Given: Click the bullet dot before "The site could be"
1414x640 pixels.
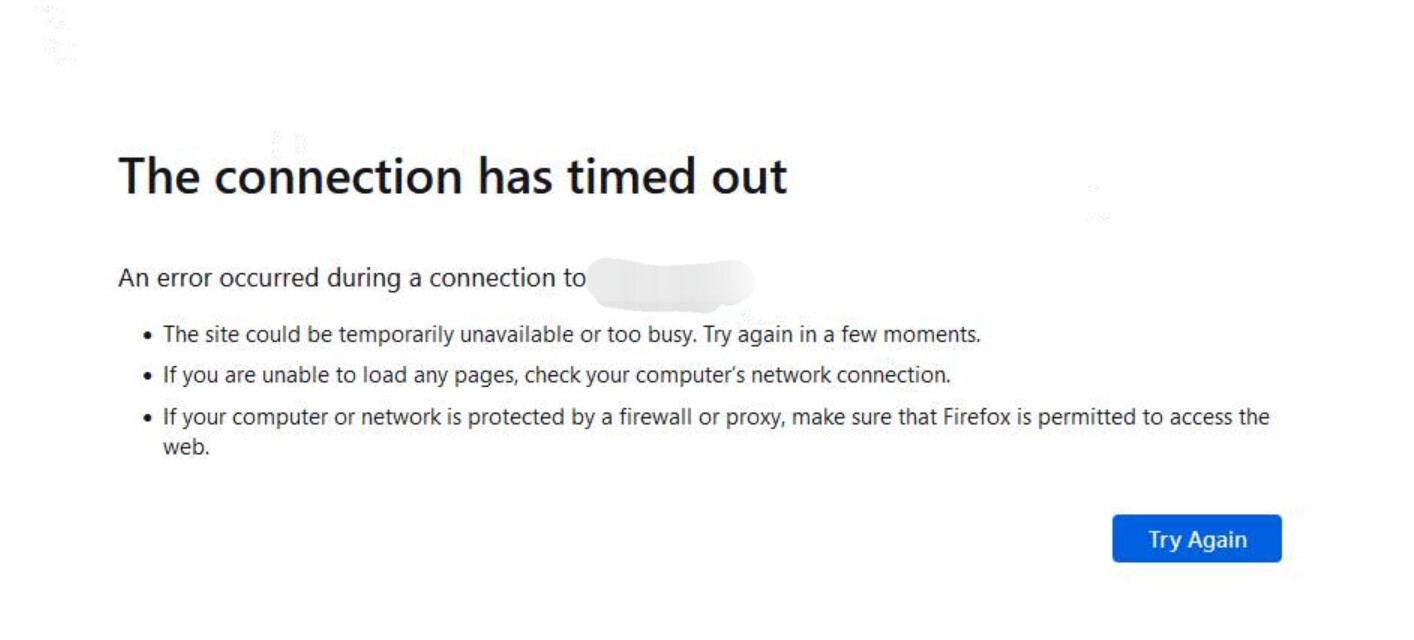Looking at the screenshot, I should point(149,336).
